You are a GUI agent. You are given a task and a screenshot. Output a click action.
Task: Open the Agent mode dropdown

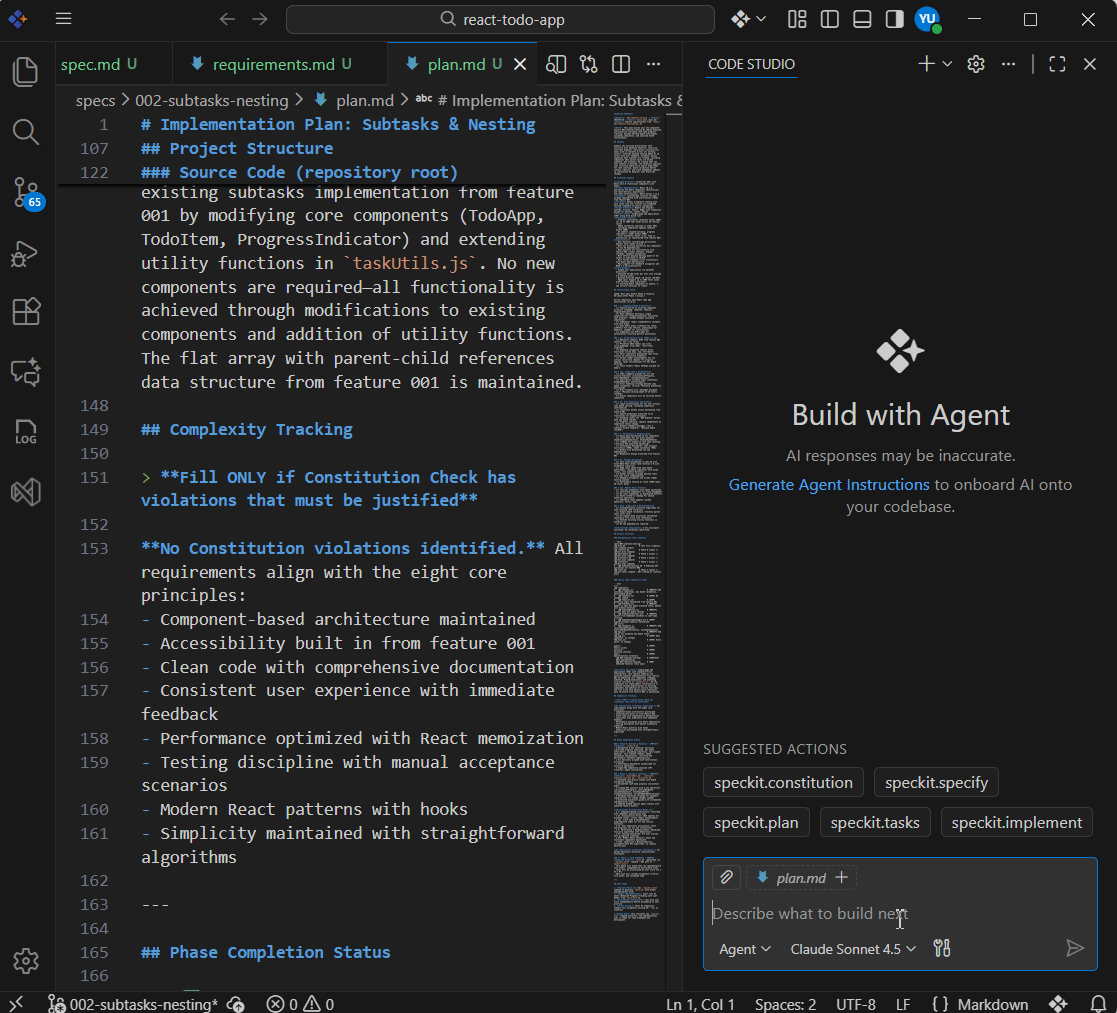[745, 948]
